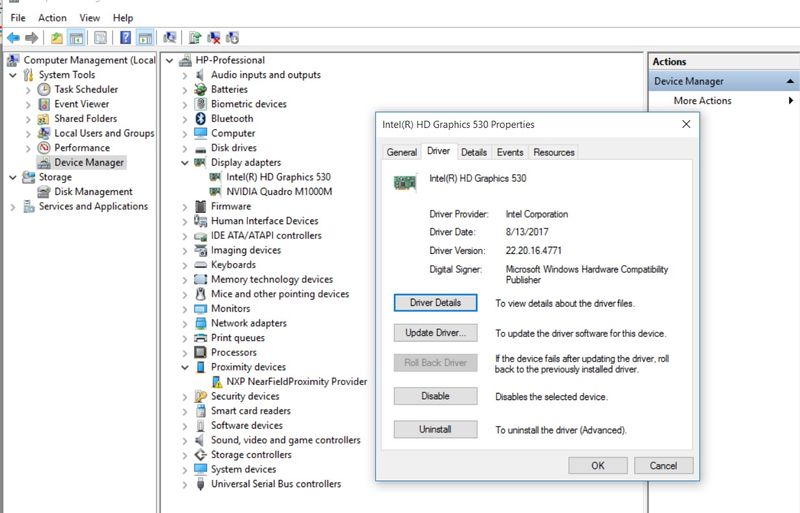Click the Back arrow in the toolbar

point(13,38)
